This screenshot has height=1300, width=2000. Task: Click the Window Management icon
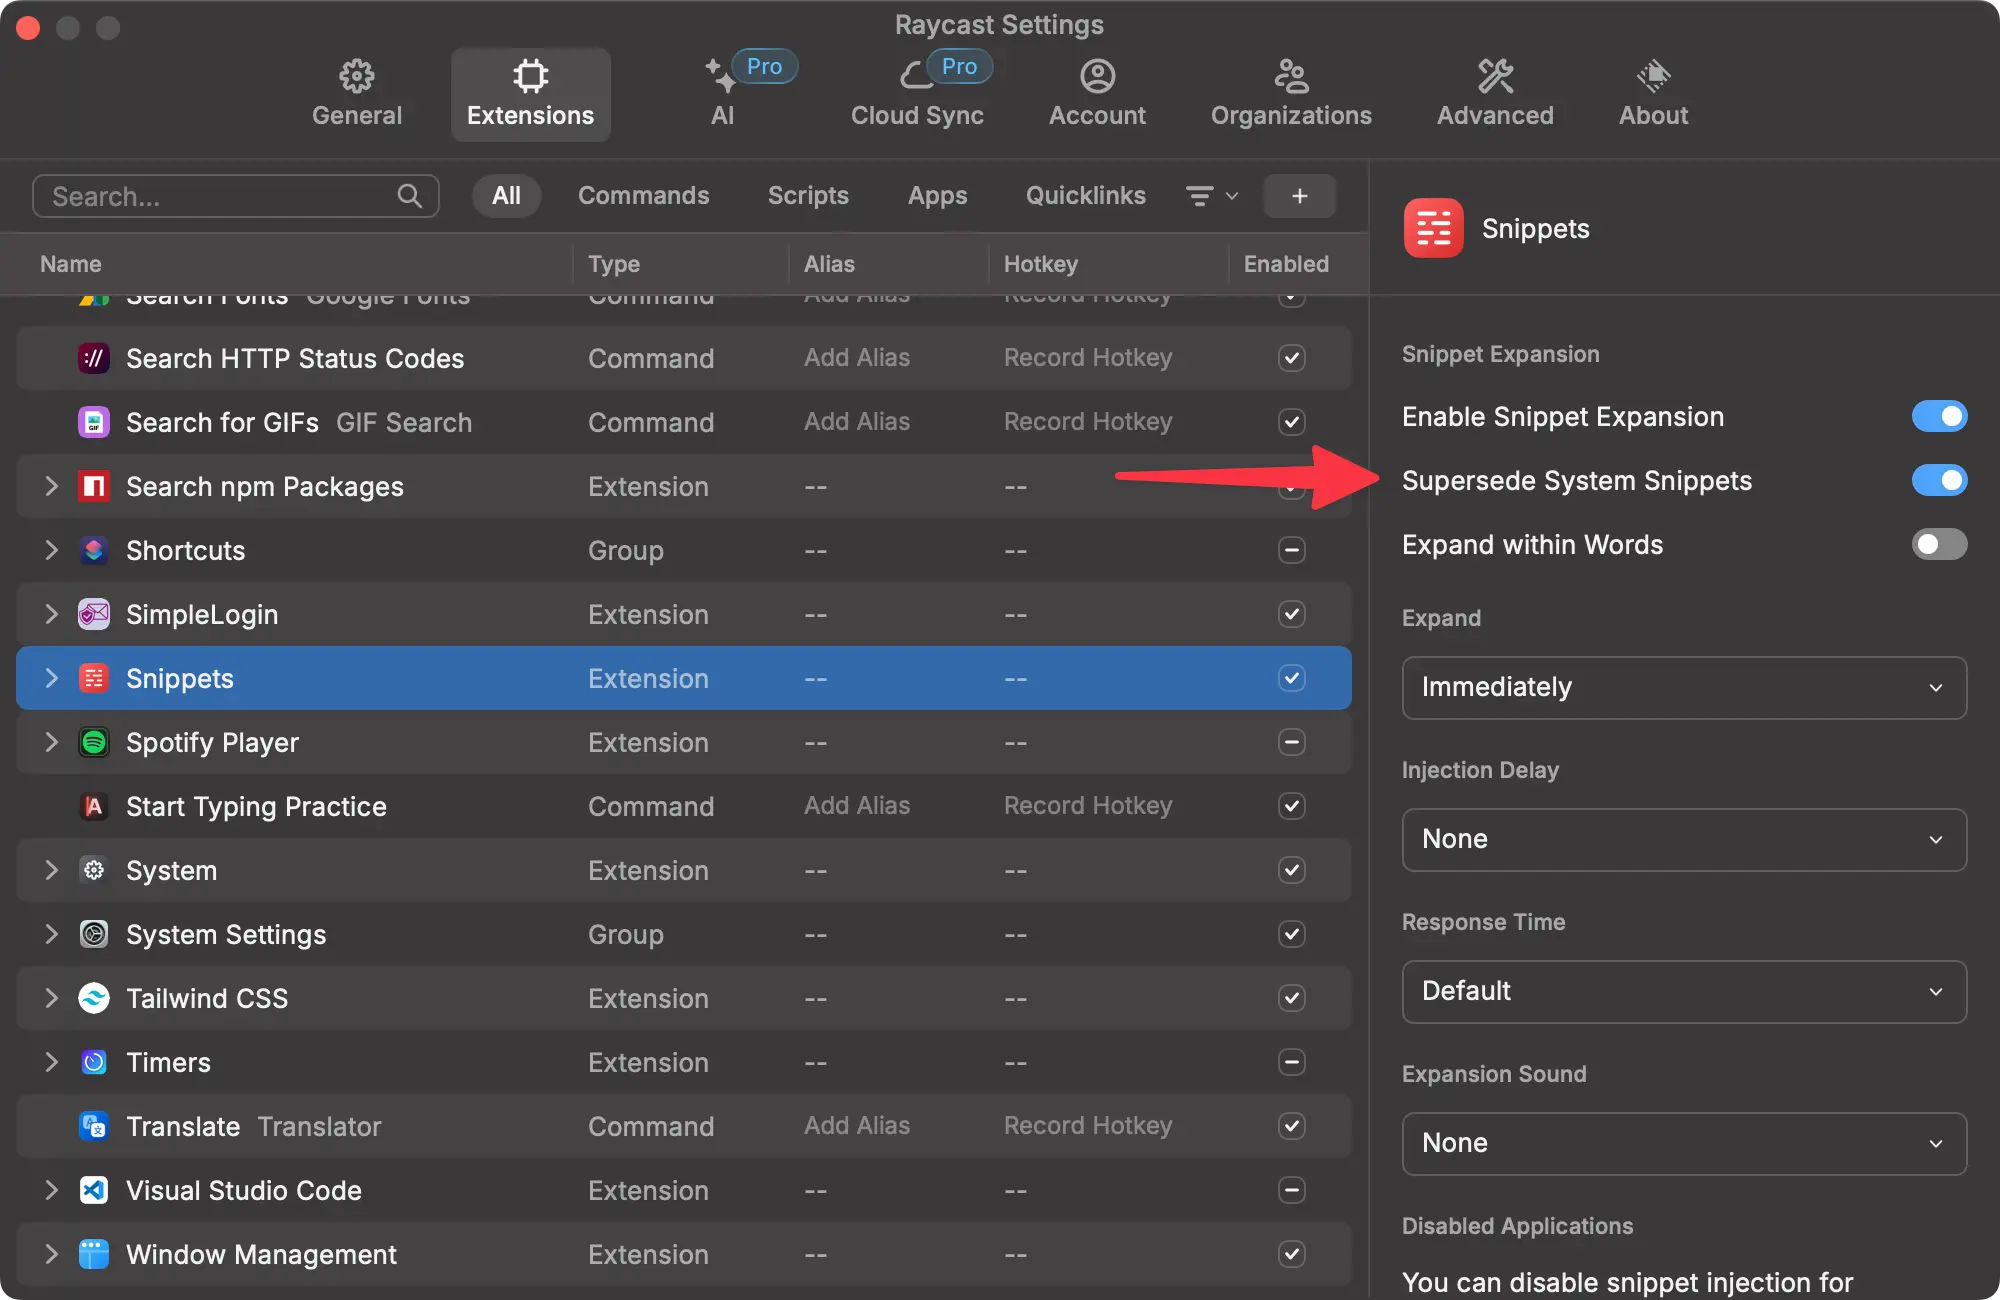click(94, 1254)
